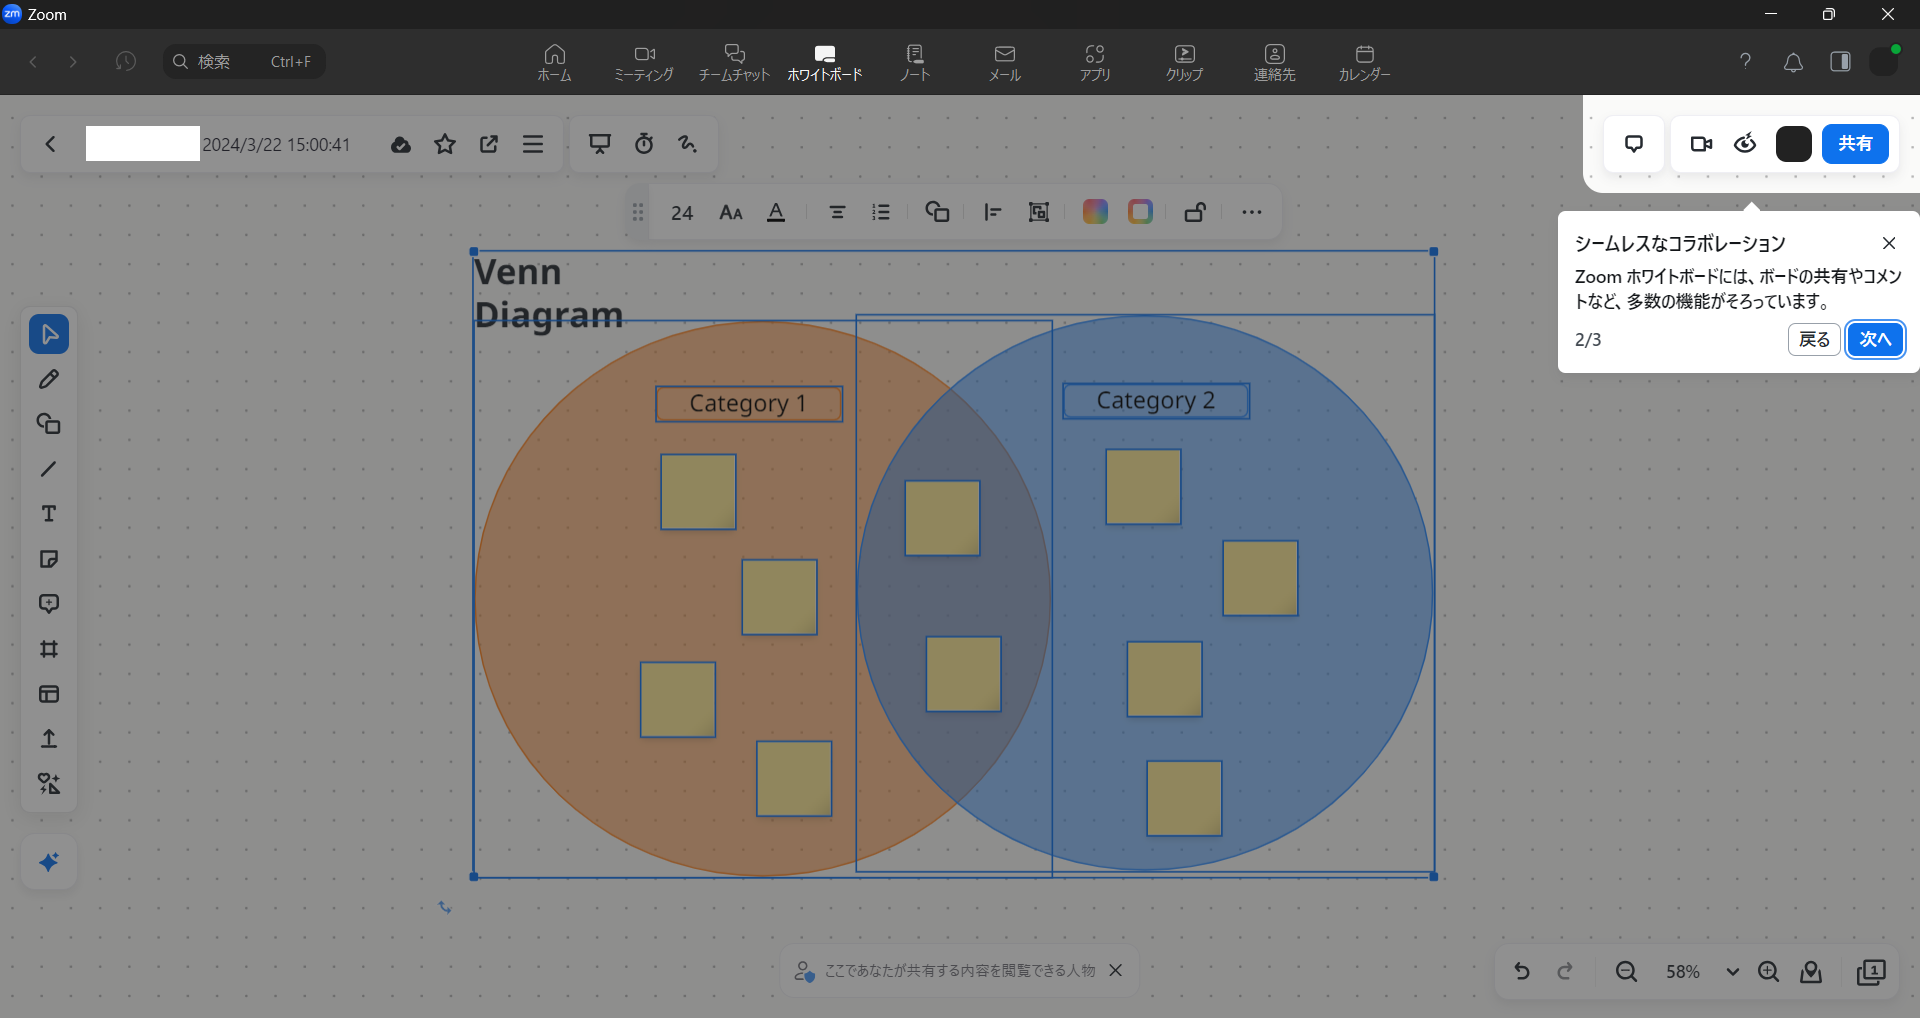This screenshot has width=1920, height=1018.
Task: Select the sticky note tool
Action: [48, 559]
